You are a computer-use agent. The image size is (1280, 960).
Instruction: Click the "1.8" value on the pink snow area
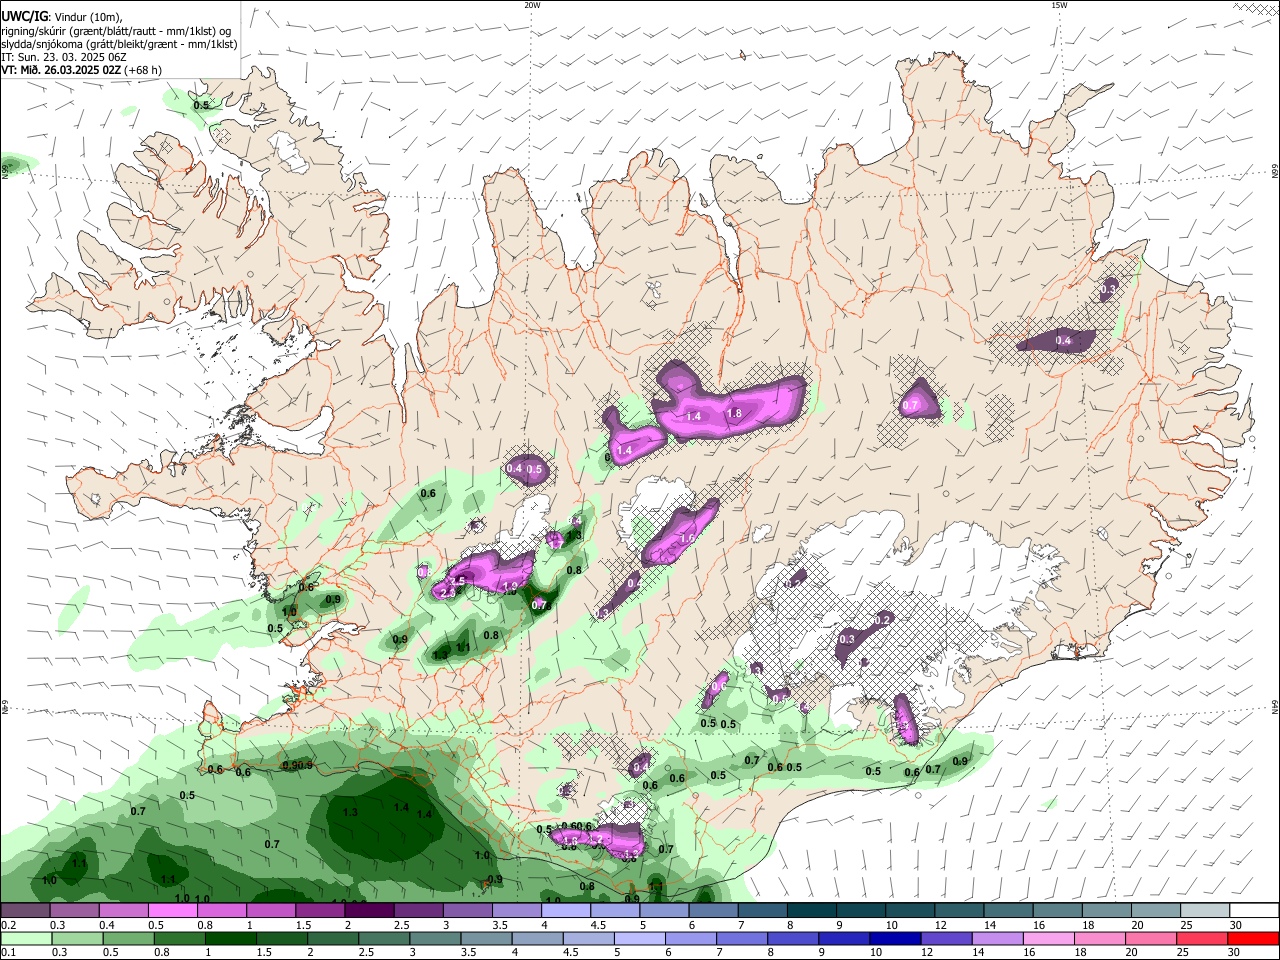tap(734, 414)
